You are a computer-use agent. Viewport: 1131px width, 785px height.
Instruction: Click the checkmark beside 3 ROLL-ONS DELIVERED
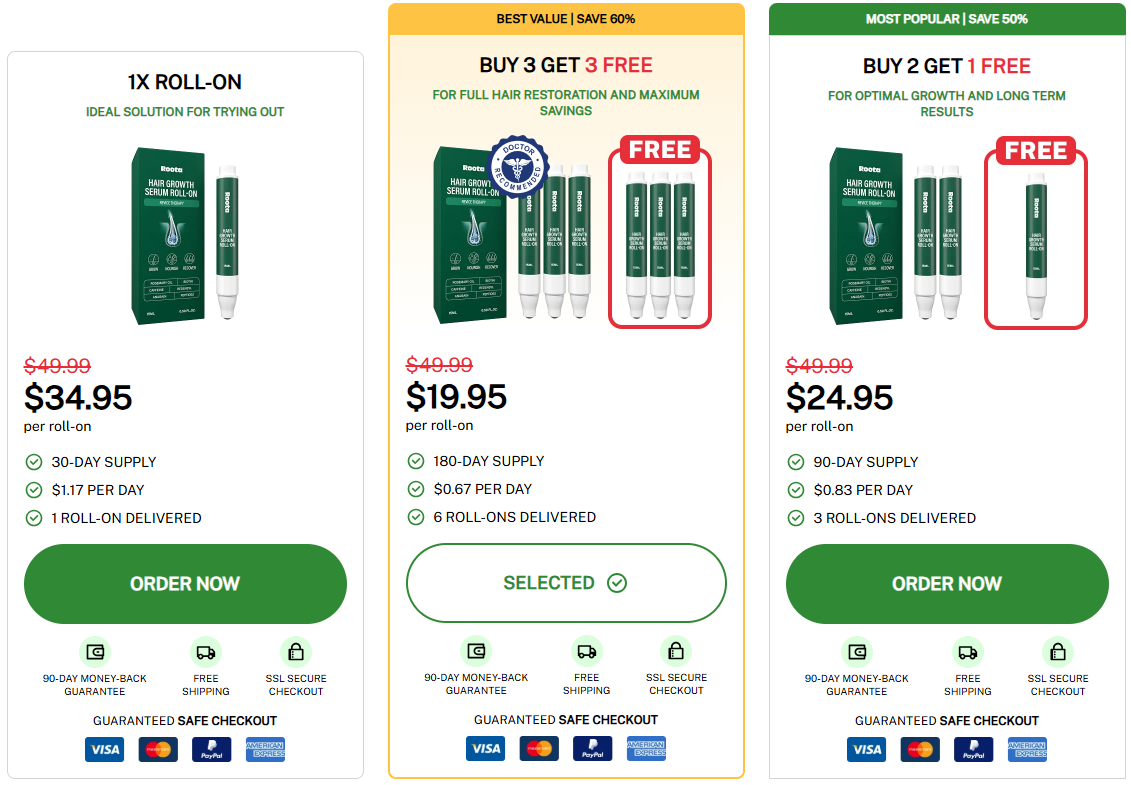click(794, 518)
